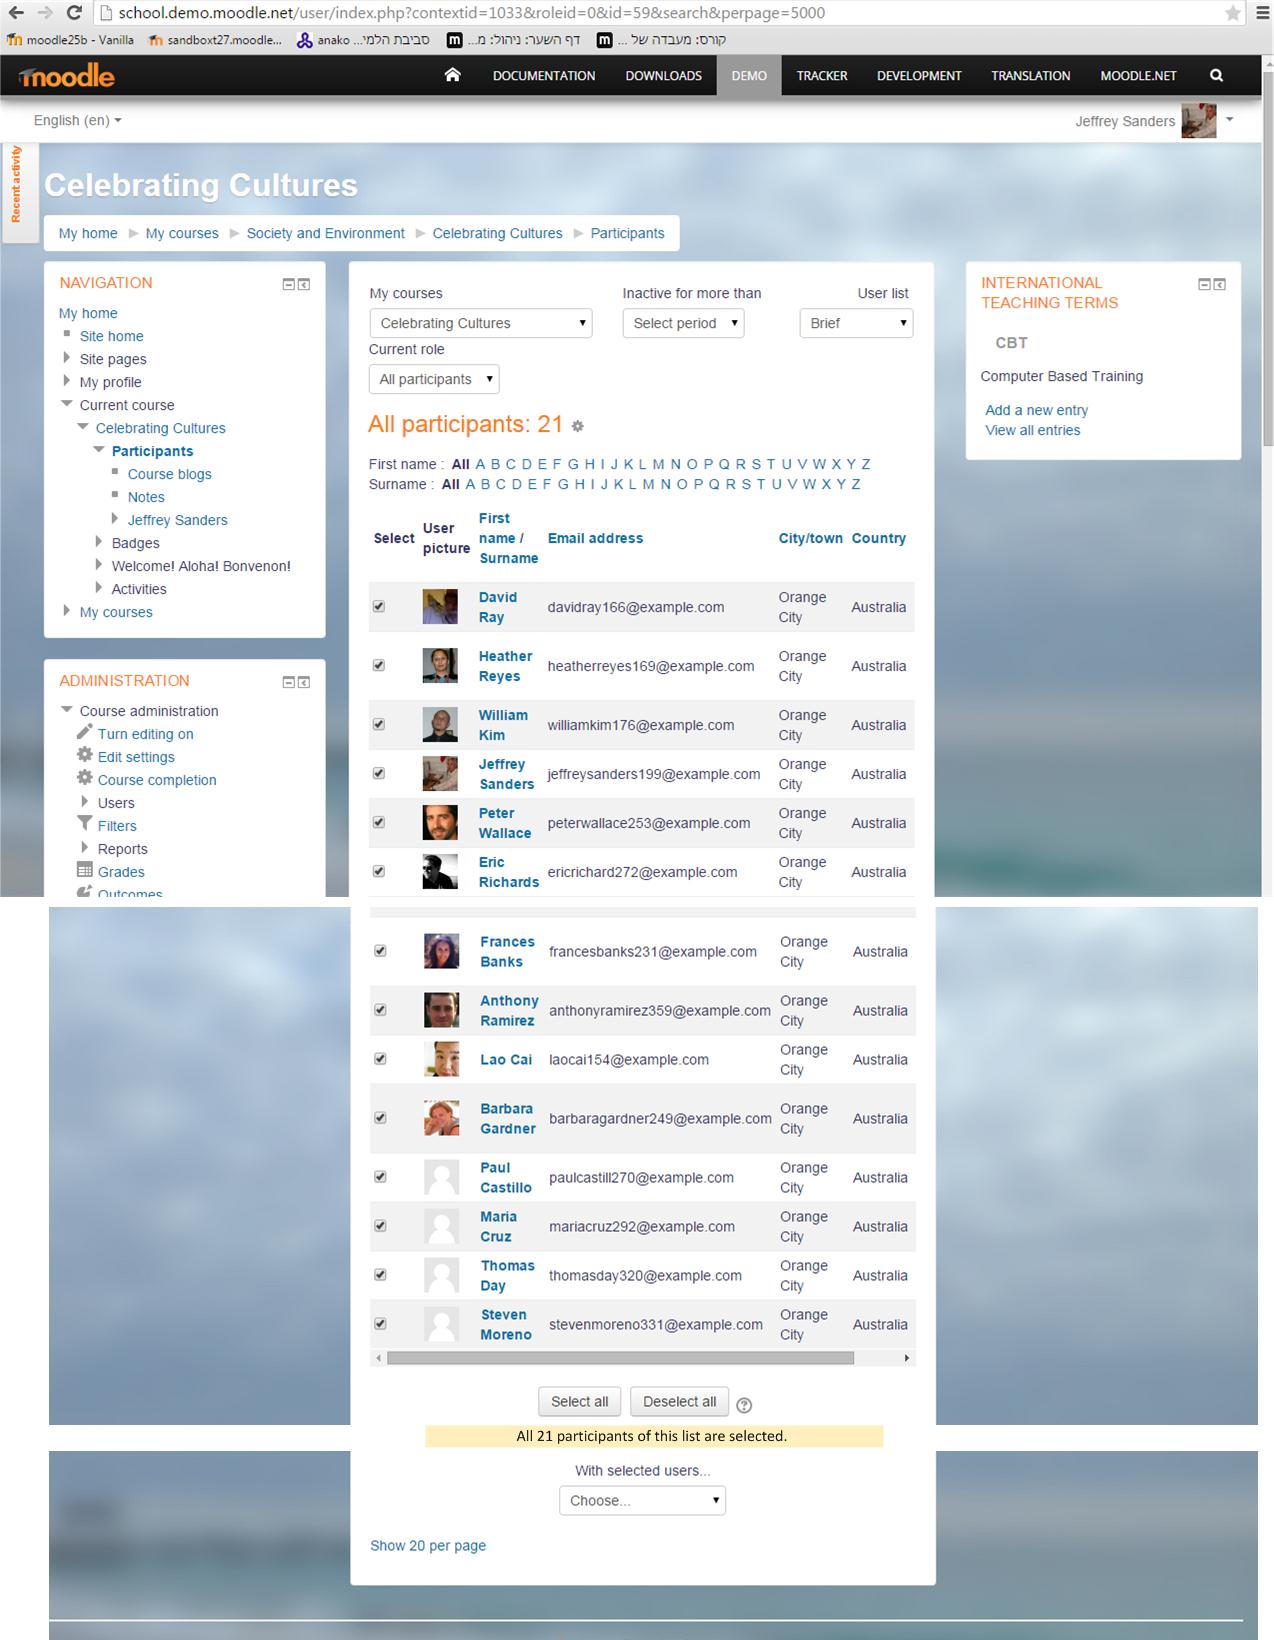Screen dimensions: 1274x1640
Task: Open the Development menu item
Action: coord(919,76)
